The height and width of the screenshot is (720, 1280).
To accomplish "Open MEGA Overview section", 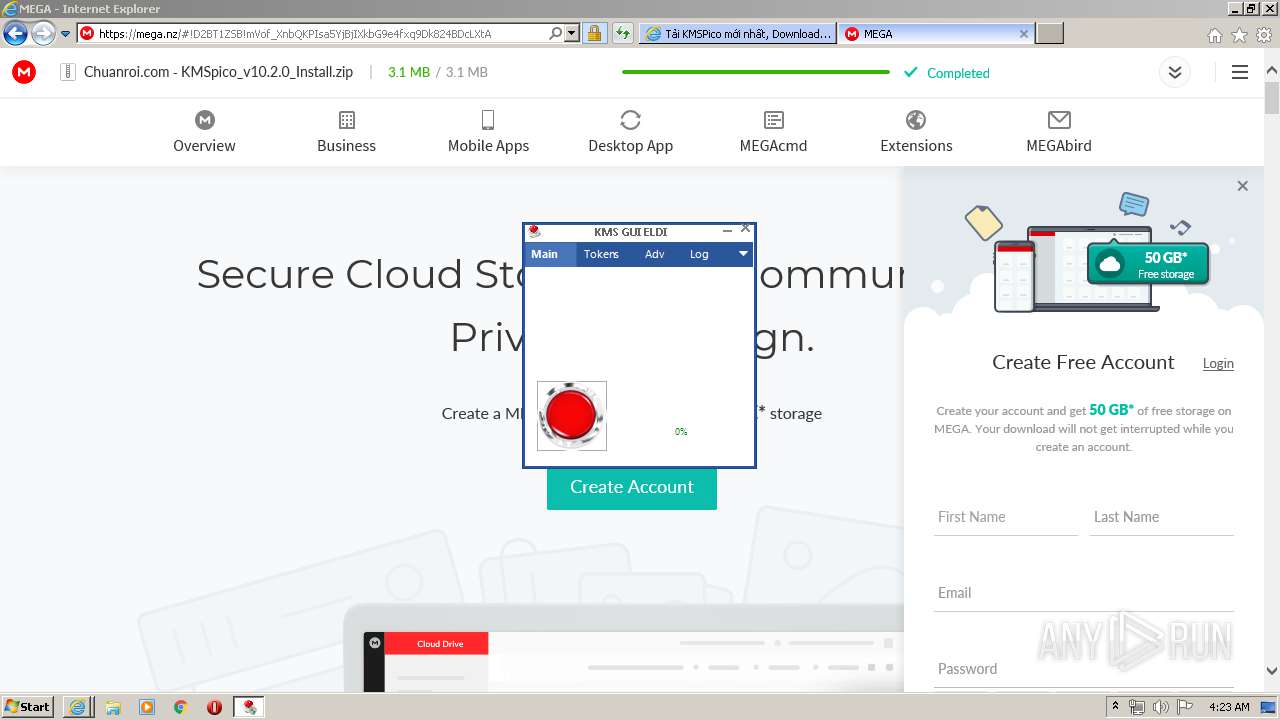I will pos(204,132).
